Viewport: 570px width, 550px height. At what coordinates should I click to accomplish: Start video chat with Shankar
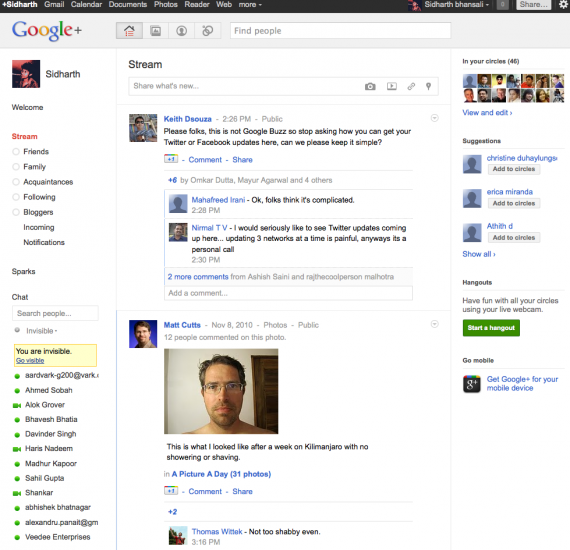click(x=17, y=493)
